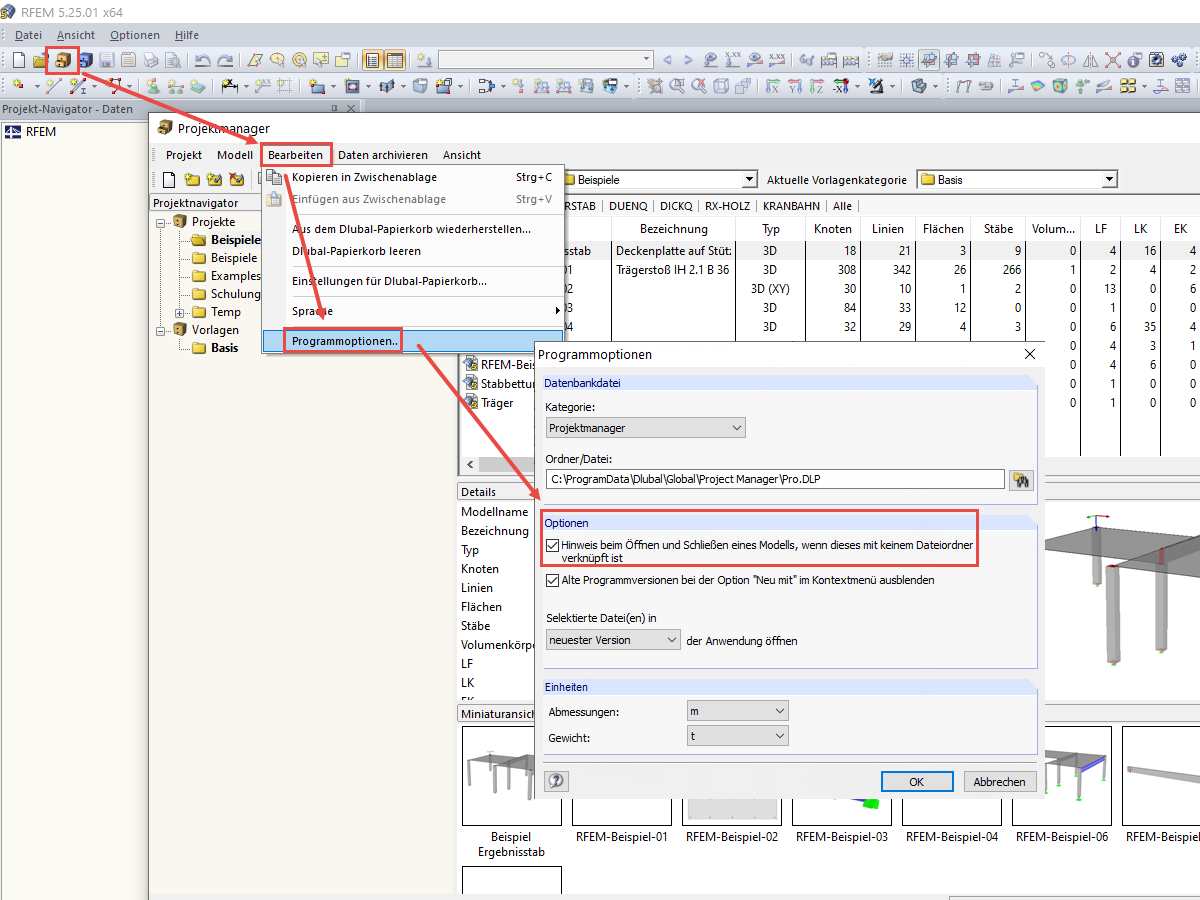This screenshot has height=900, width=1200.
Task: Toggle the Tables panel icon in RFEM toolbar
Action: [395, 60]
